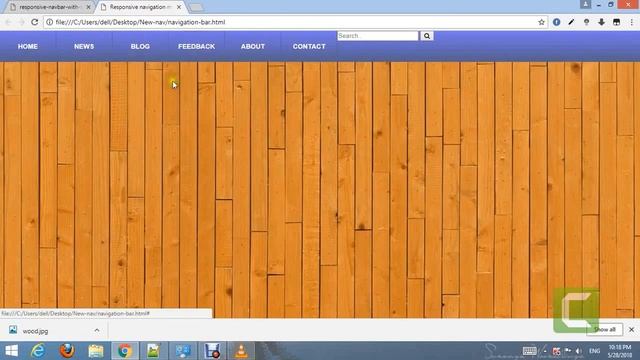Show site info icon in address bar
The image size is (640, 360).
click(x=49, y=22)
